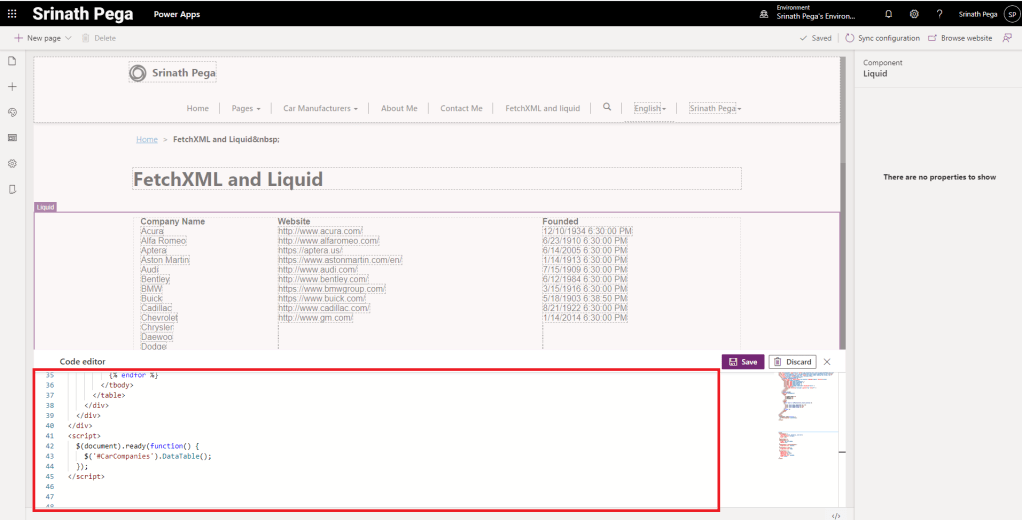1022x520 pixels.
Task: Select the About Me menu item
Action: tap(399, 108)
